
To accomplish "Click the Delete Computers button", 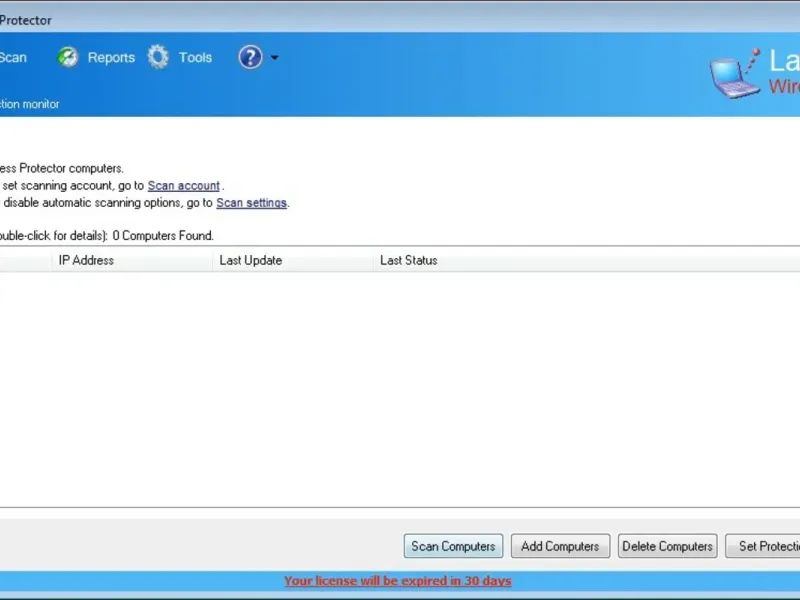I will click(667, 546).
